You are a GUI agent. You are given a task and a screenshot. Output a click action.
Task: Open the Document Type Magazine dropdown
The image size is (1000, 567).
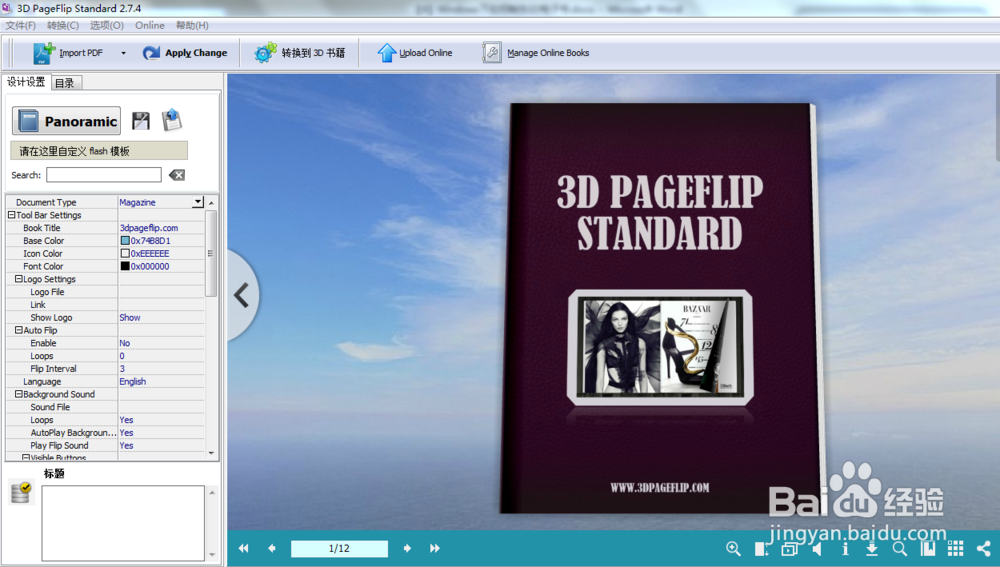198,202
